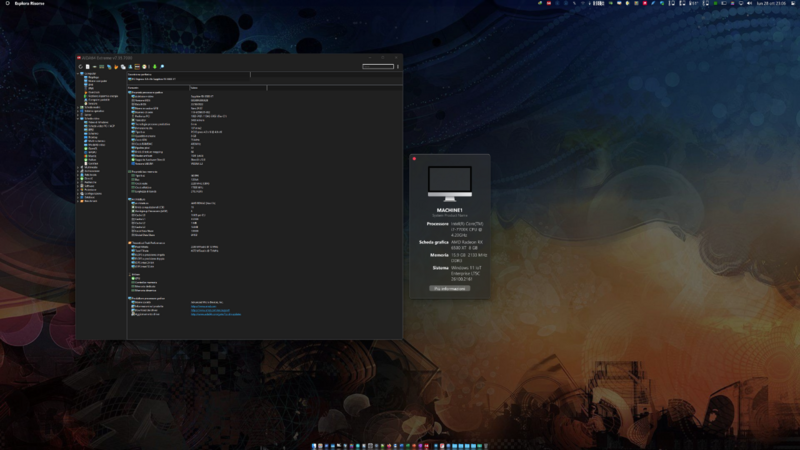Collapse the Scheda video tree node
The height and width of the screenshot is (450, 800).
click(x=78, y=118)
